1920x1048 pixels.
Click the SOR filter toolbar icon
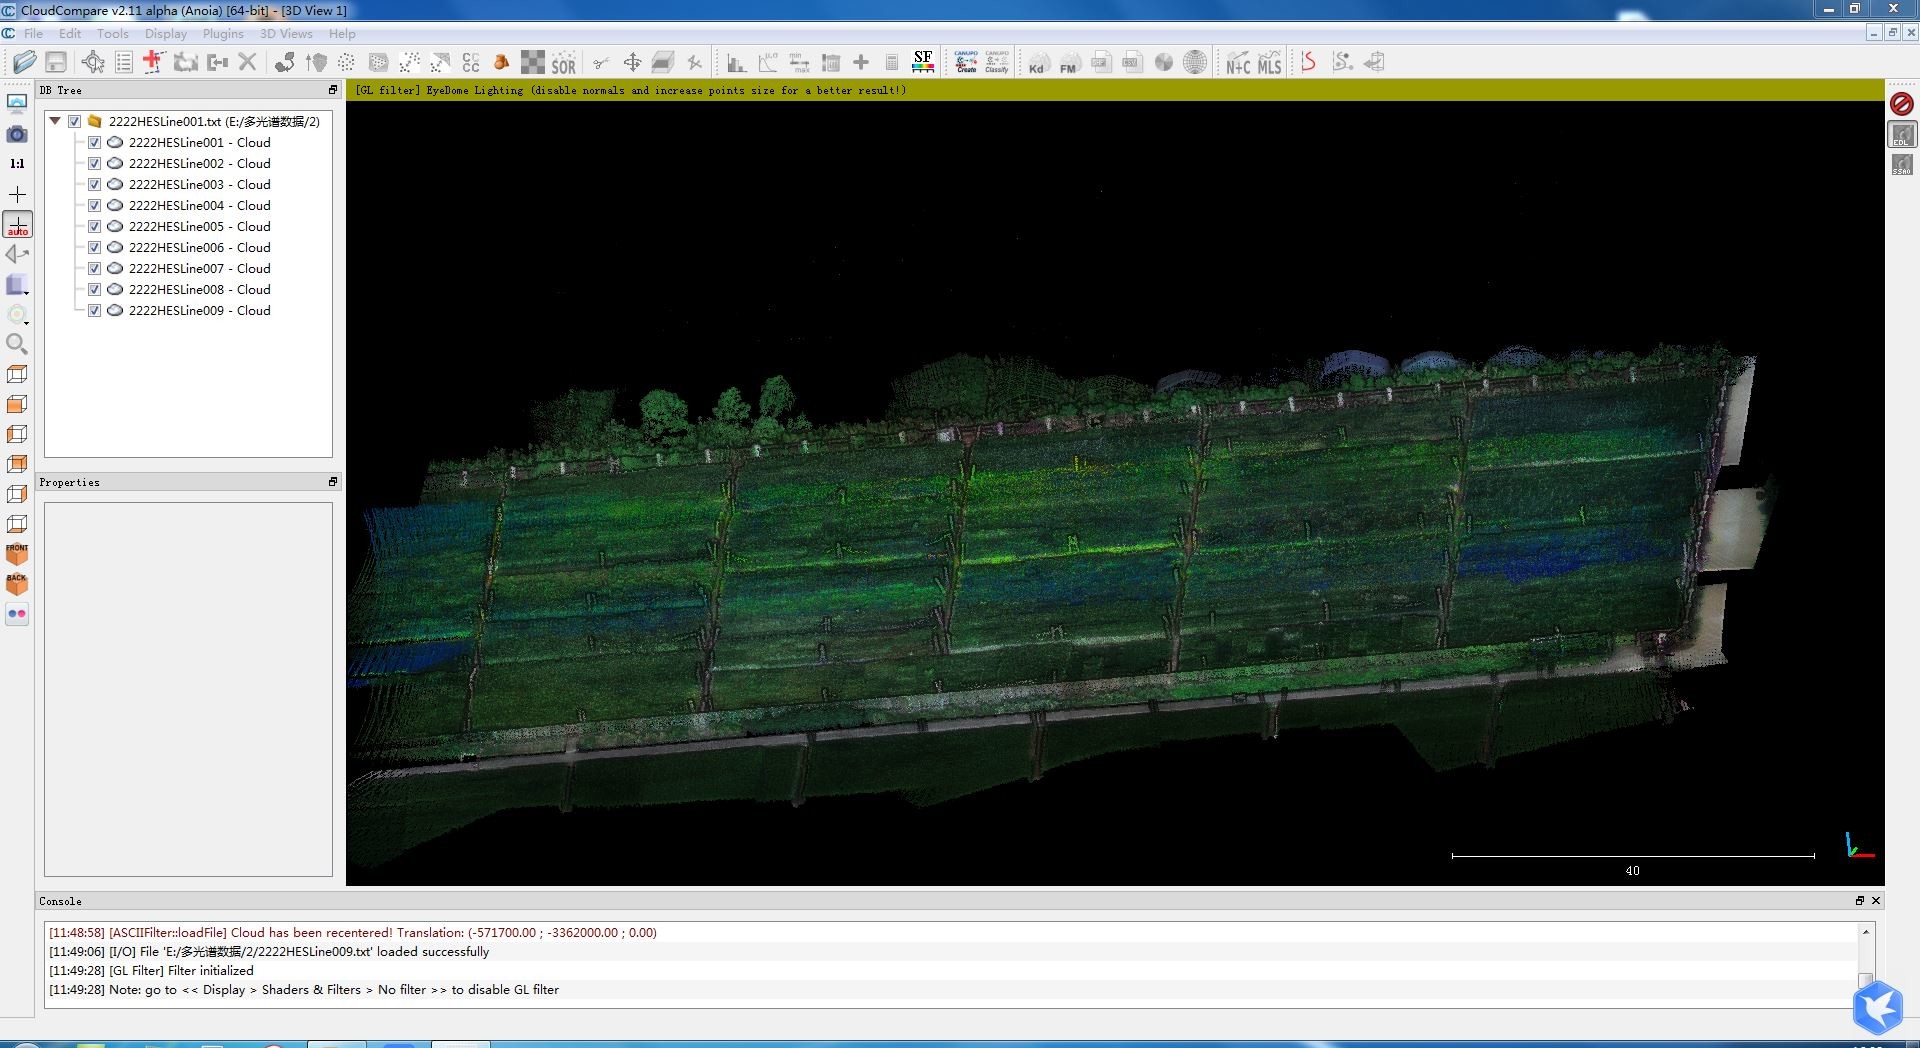coord(564,63)
